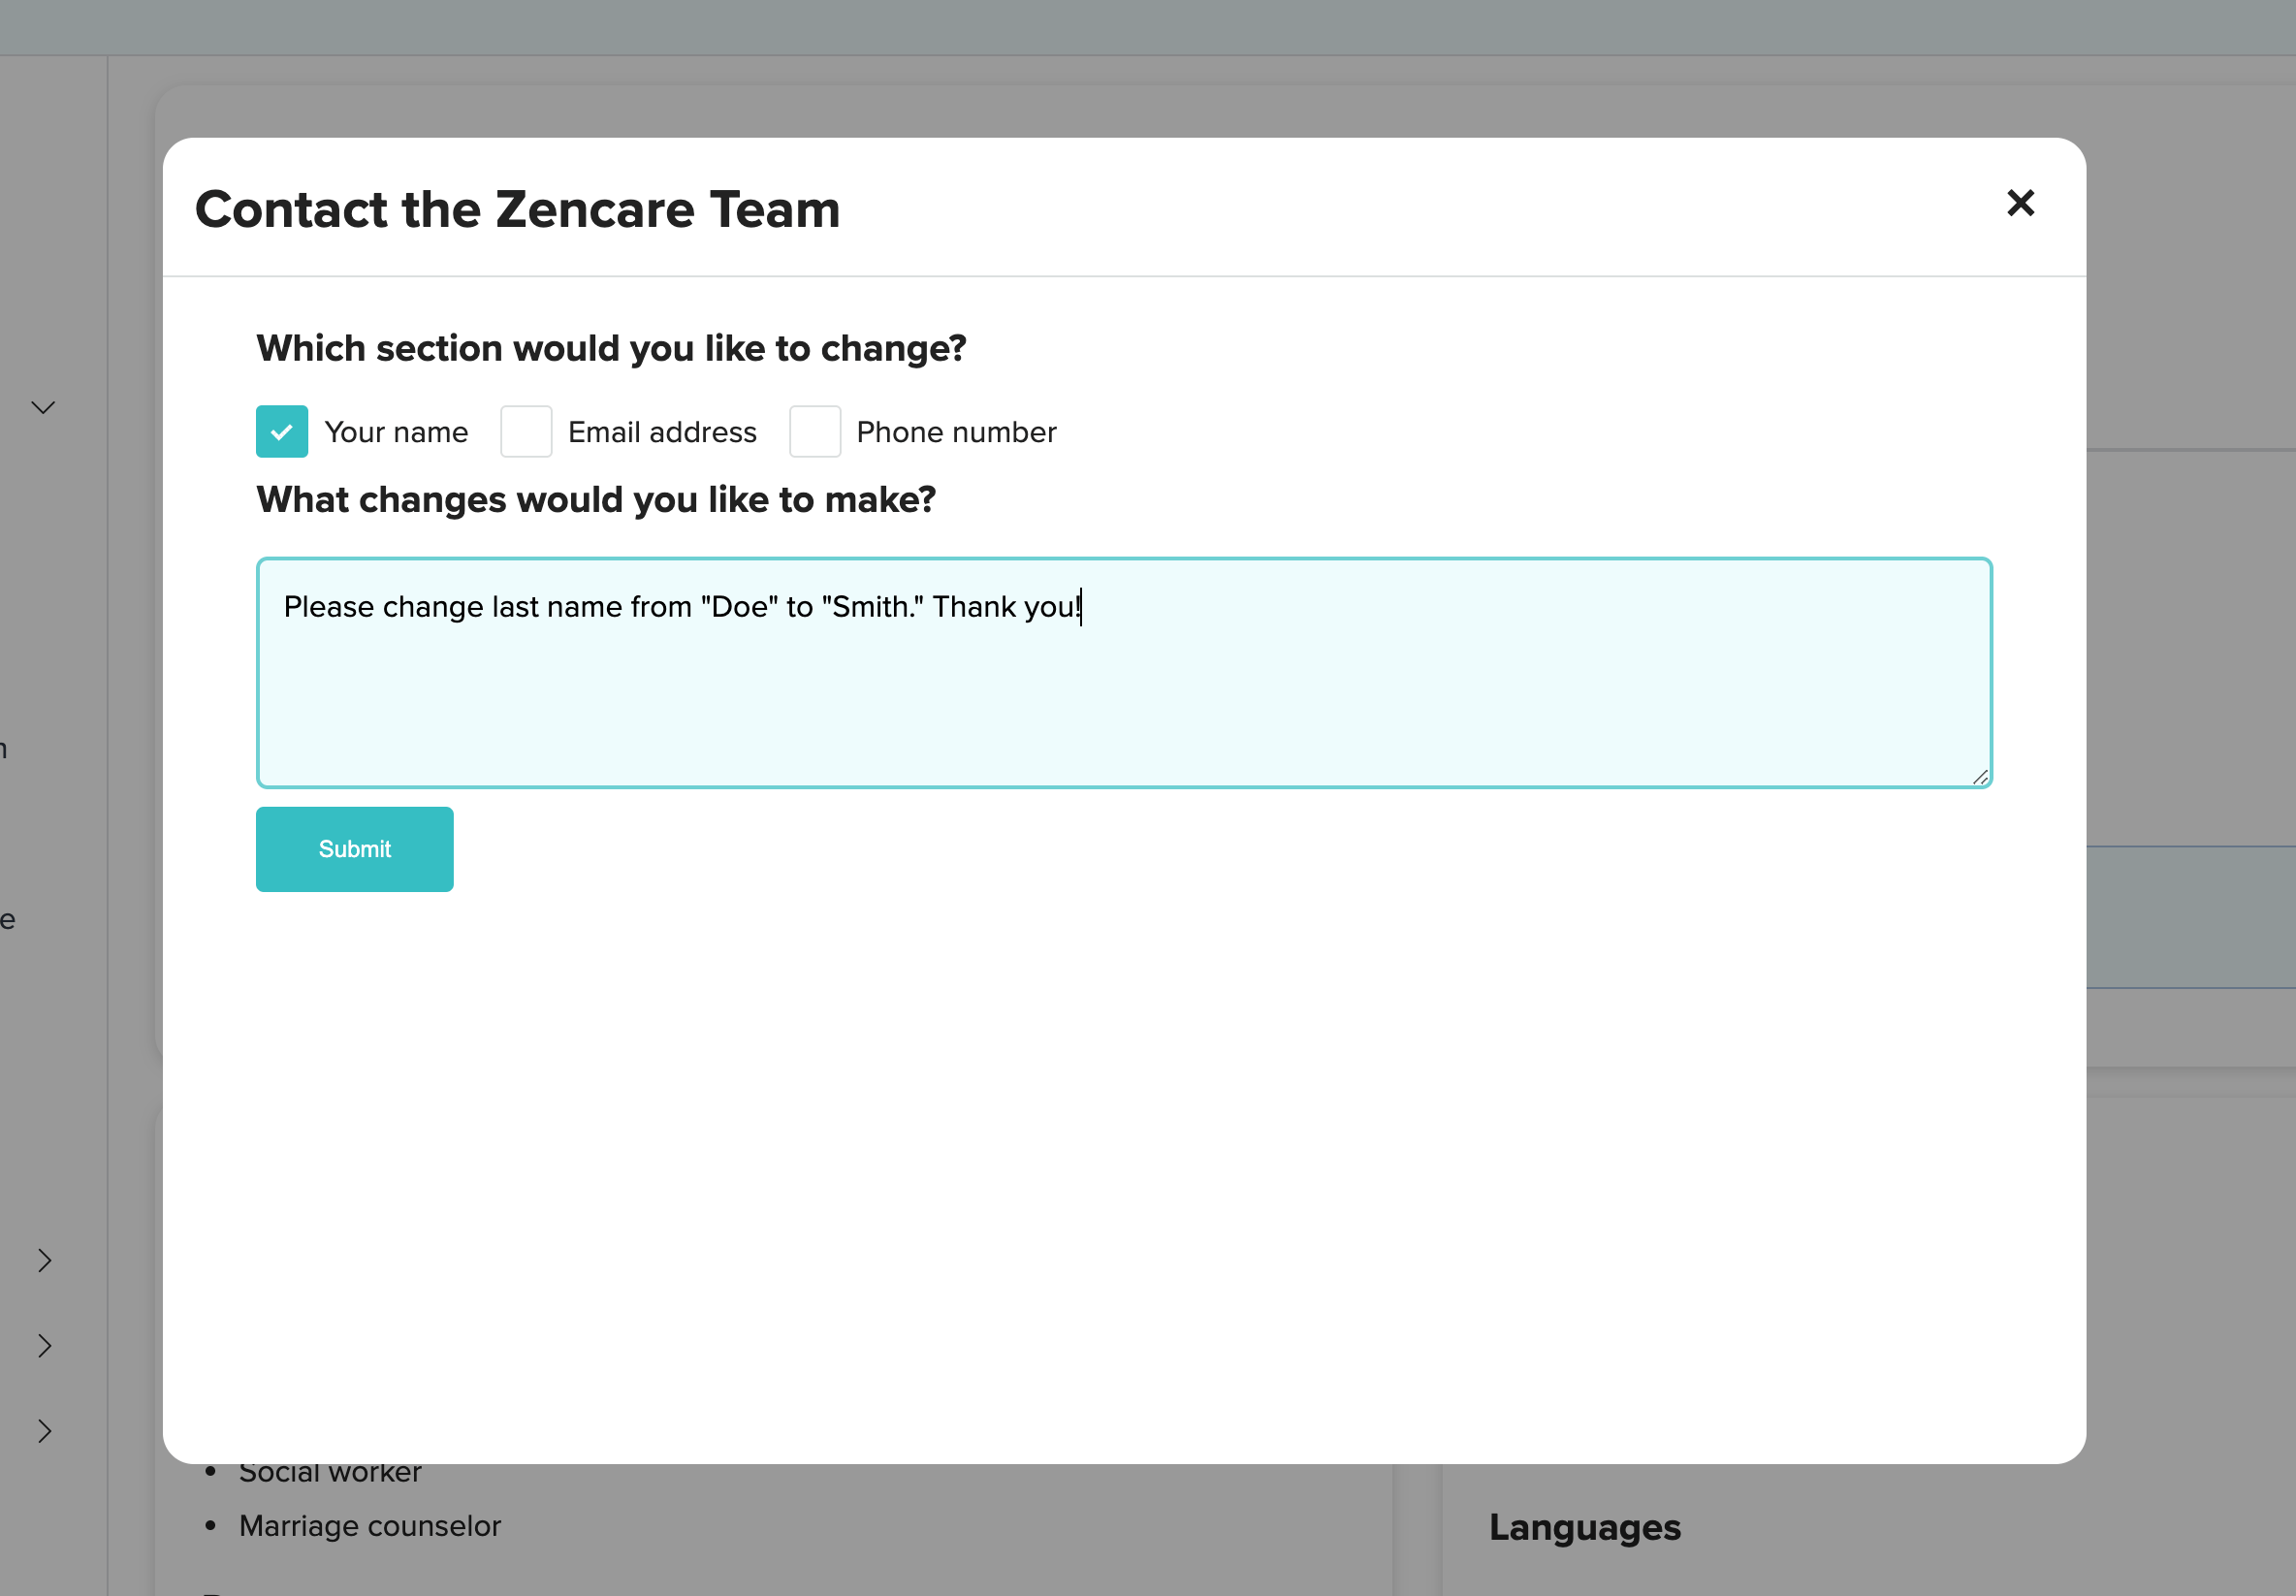The width and height of the screenshot is (2296, 1596).
Task: Close the Contact the Zencare Team dialog
Action: point(2020,203)
